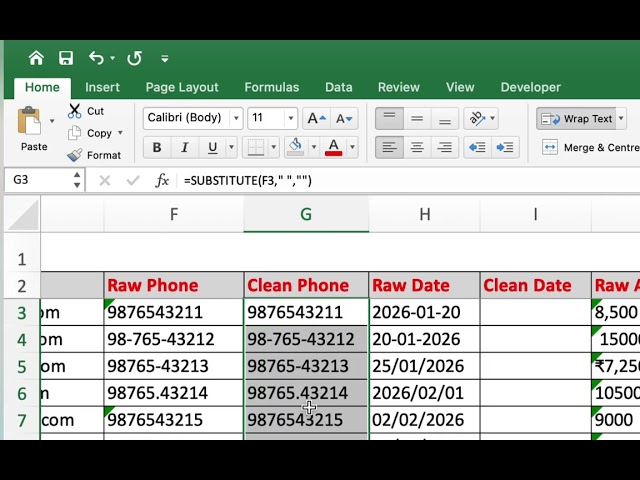Click the Raw Phone header cell

[x=174, y=285]
